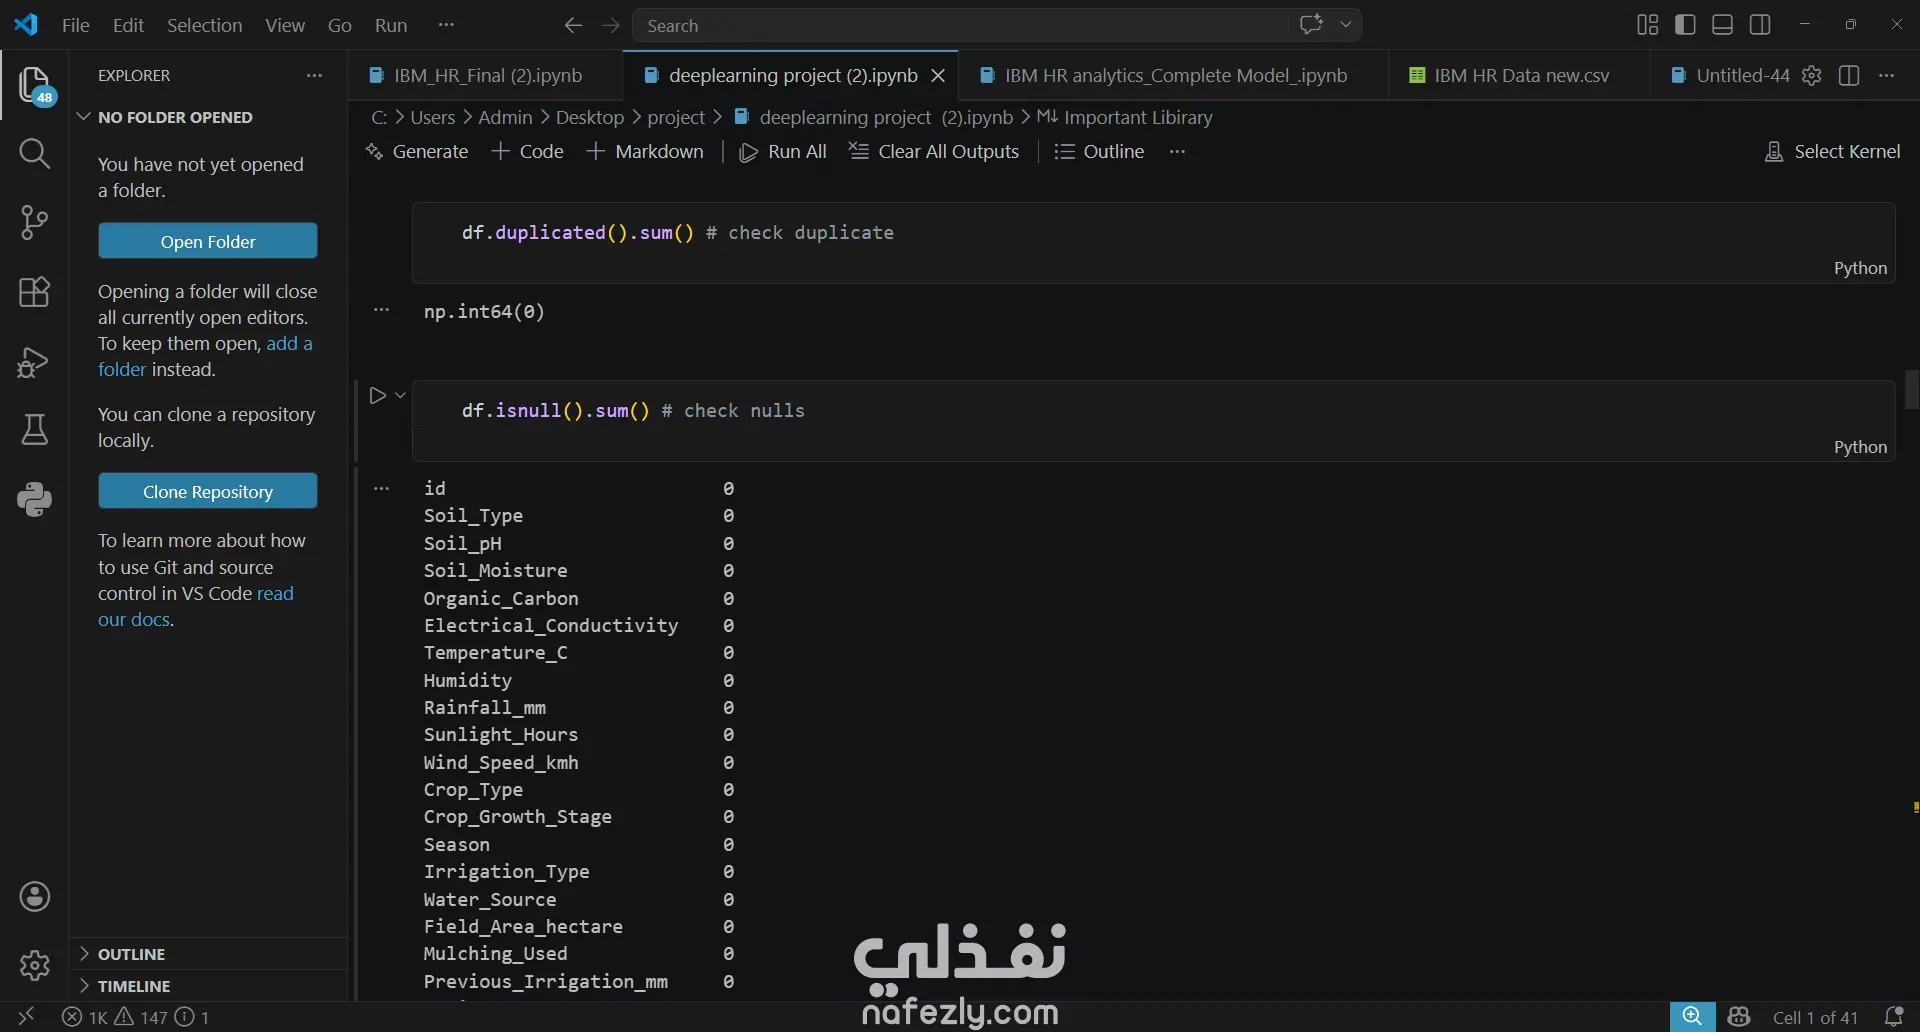The height and width of the screenshot is (1032, 1920).
Task: Open Run and Debug view
Action: [35, 361]
